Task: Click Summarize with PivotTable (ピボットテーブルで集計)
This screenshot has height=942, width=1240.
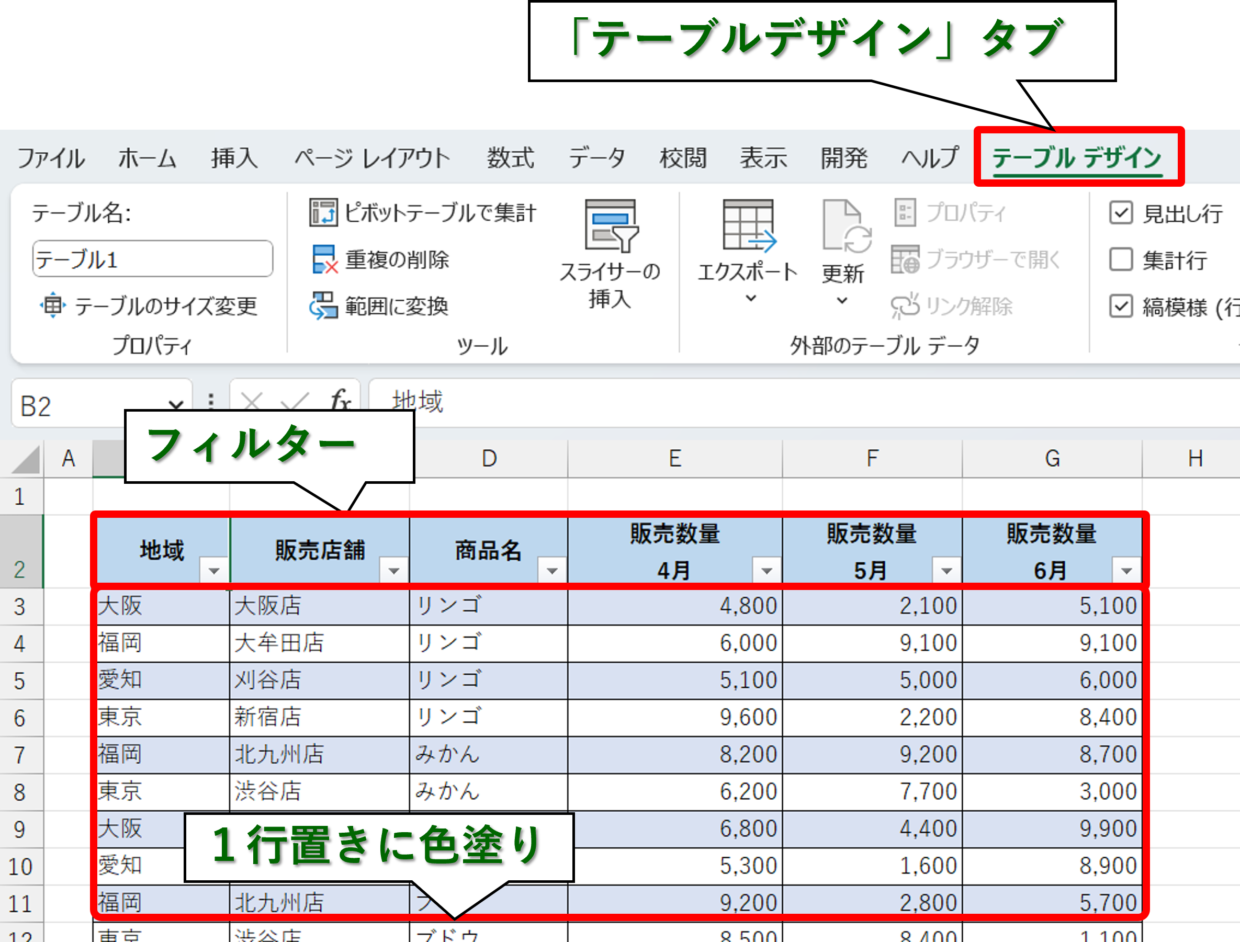Action: 422,213
